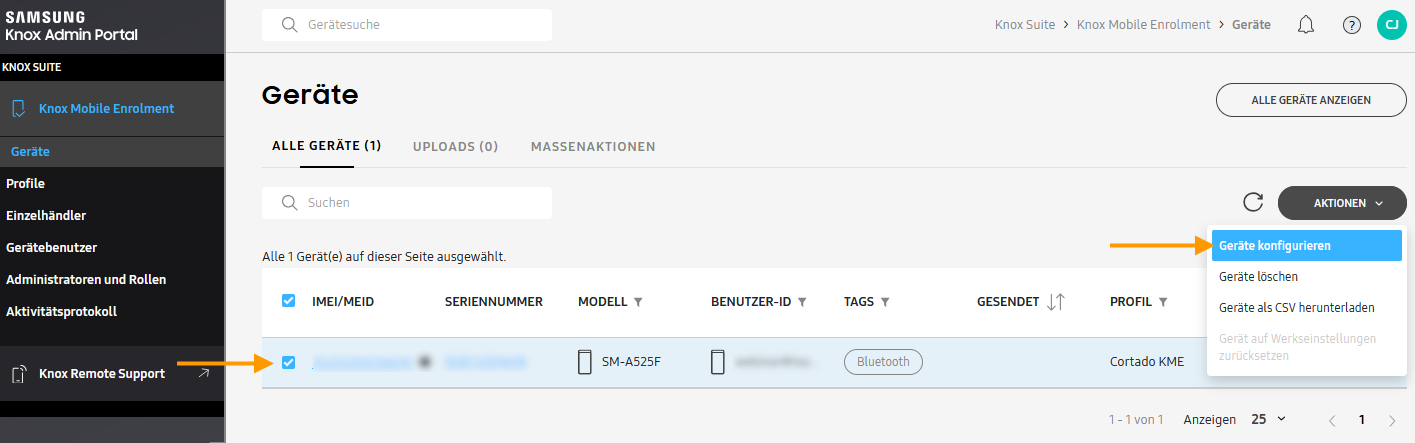
Task: Open the AKTIONEN dropdown
Action: coord(1342,203)
